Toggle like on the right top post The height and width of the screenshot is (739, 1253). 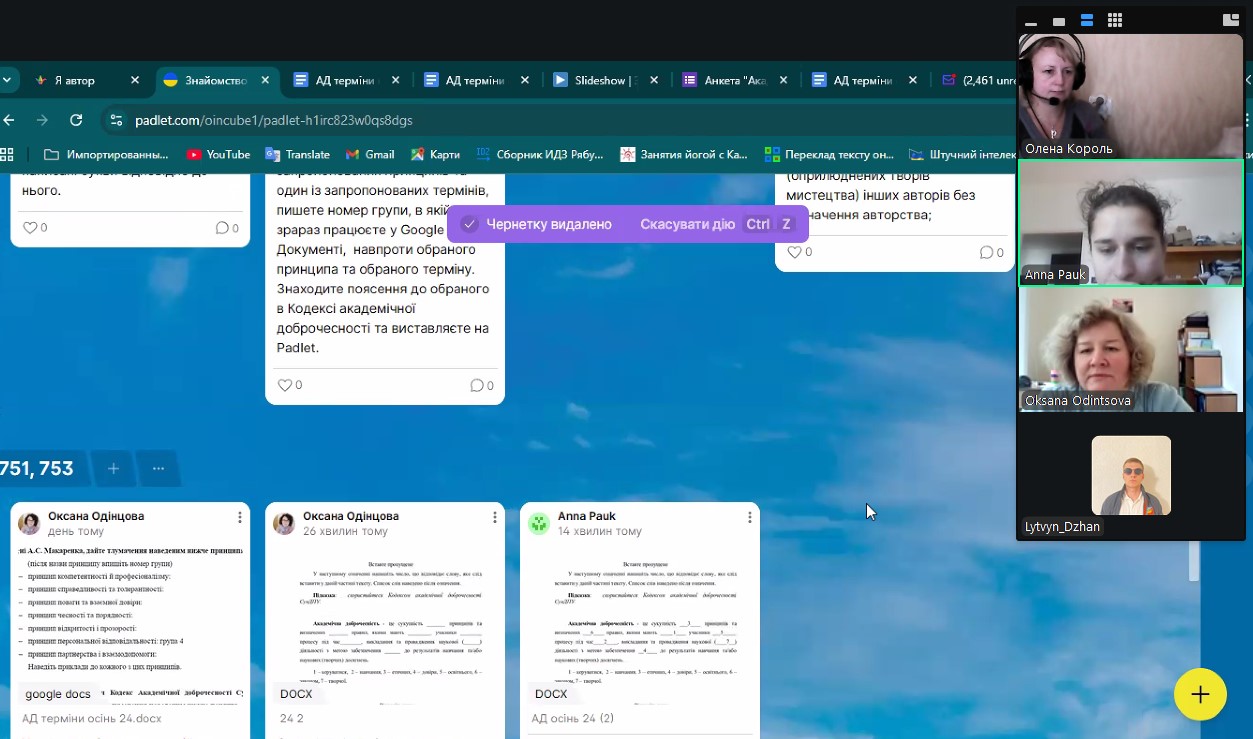click(x=794, y=253)
